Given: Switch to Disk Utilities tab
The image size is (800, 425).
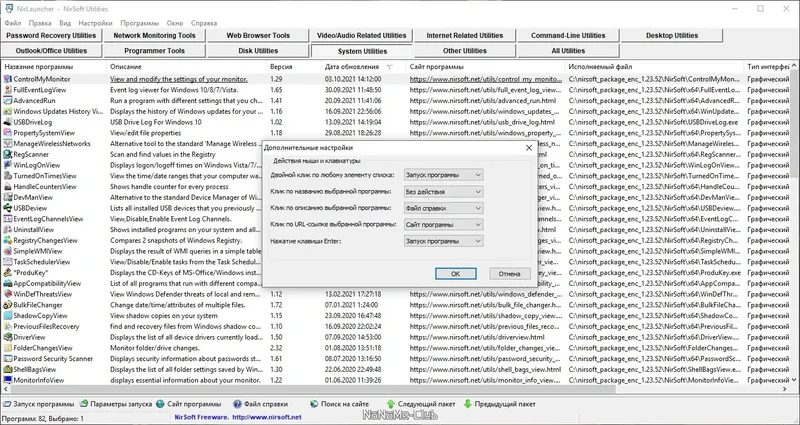Looking at the screenshot, I should tap(258, 51).
